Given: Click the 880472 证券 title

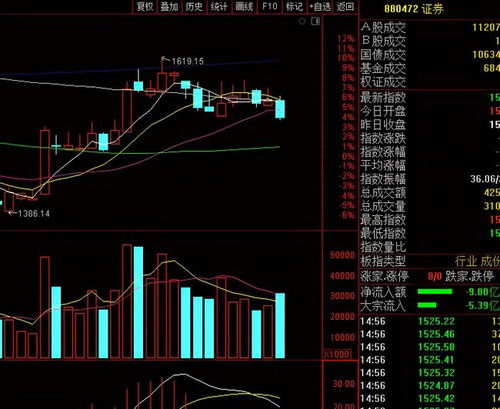Looking at the screenshot, I should (x=414, y=9).
